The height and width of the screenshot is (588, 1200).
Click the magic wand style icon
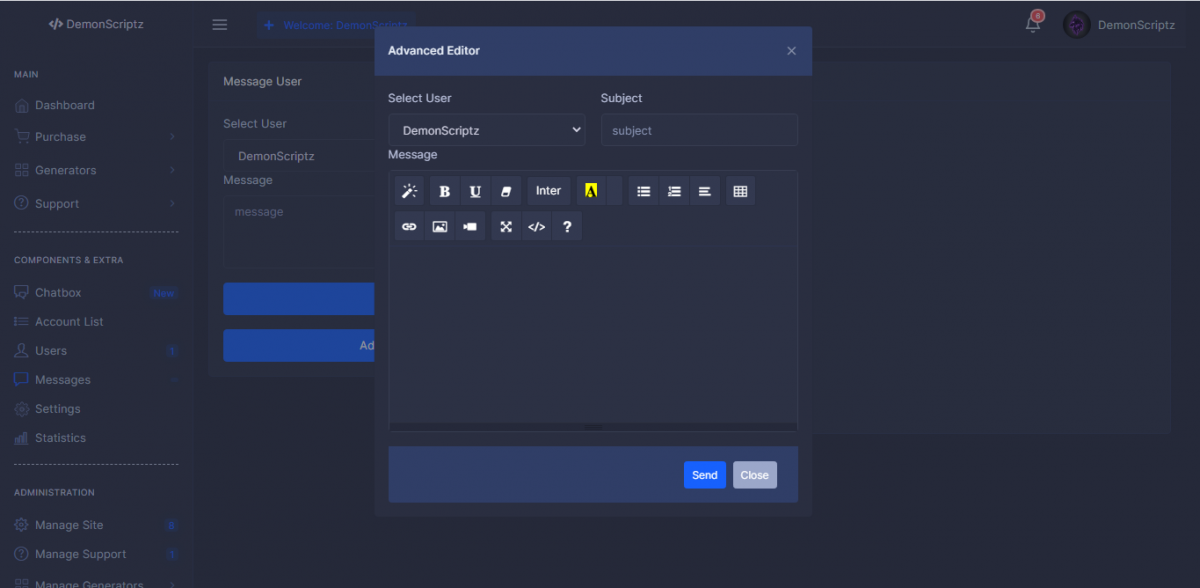(x=409, y=191)
